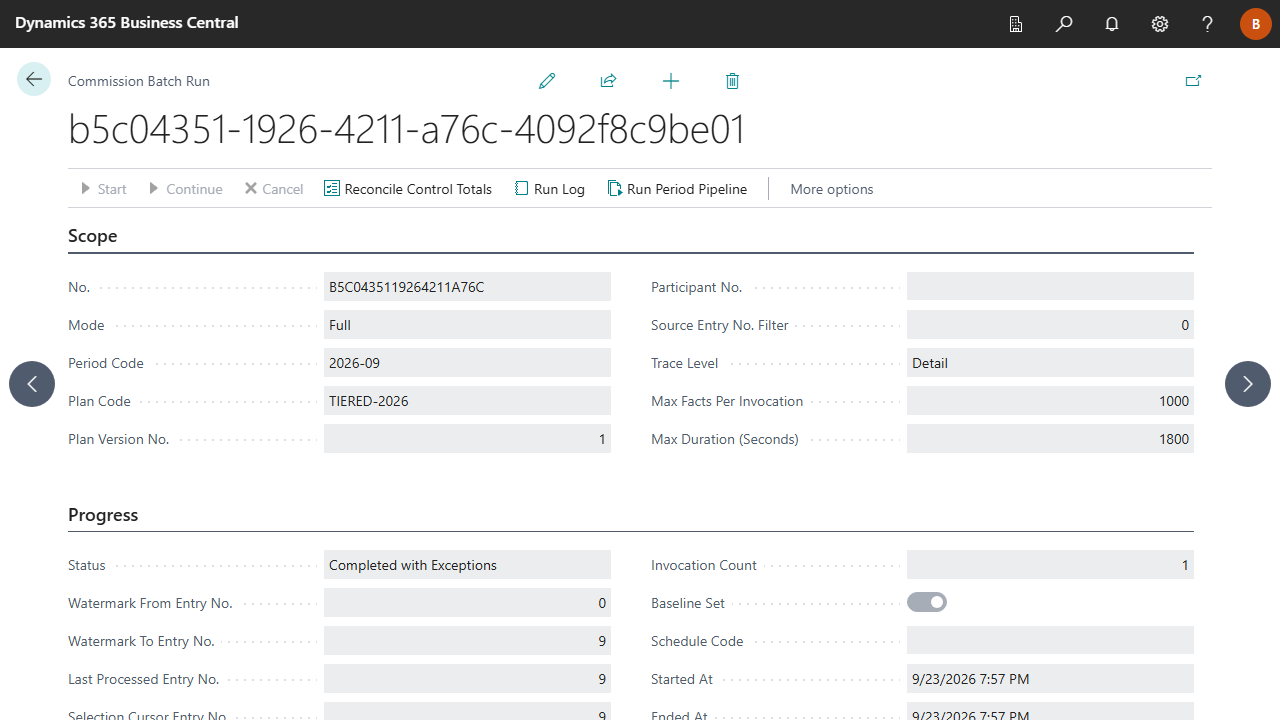
Task: Click the Cancel action
Action: tap(274, 189)
